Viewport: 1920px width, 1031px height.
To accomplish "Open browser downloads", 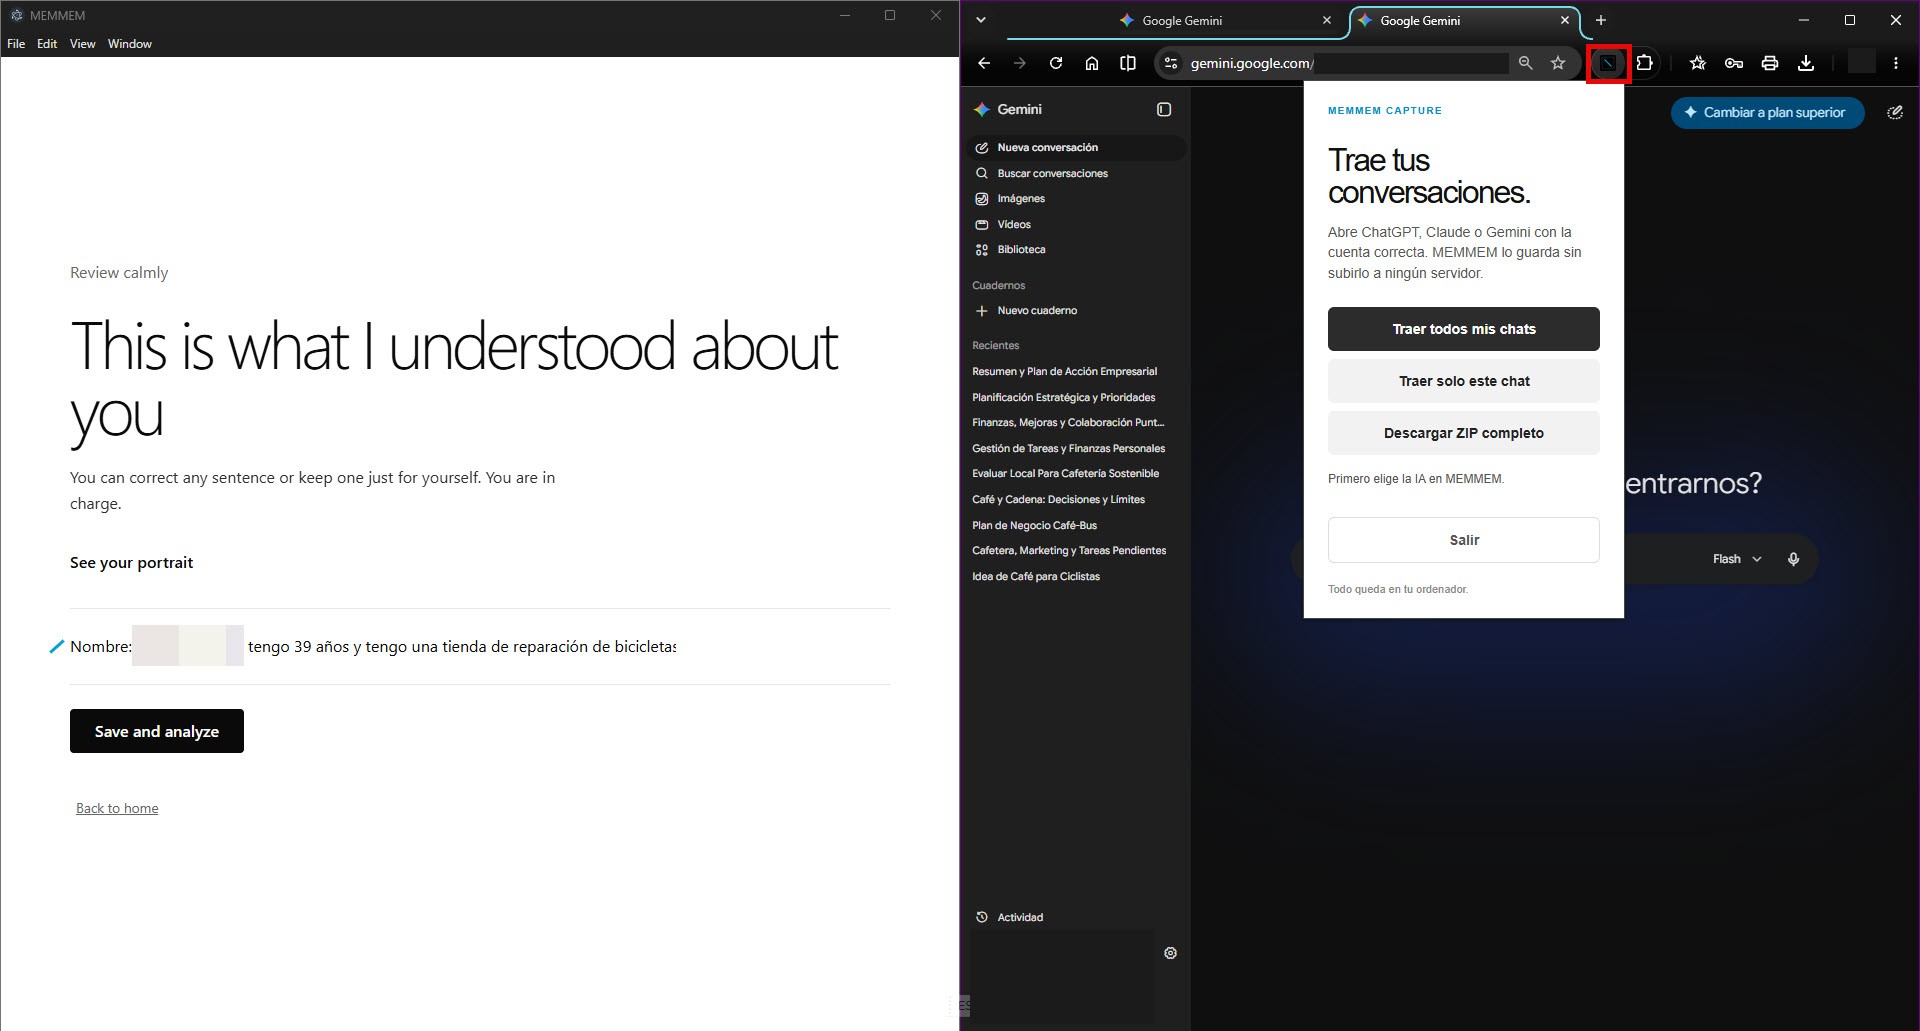I will click(1806, 63).
